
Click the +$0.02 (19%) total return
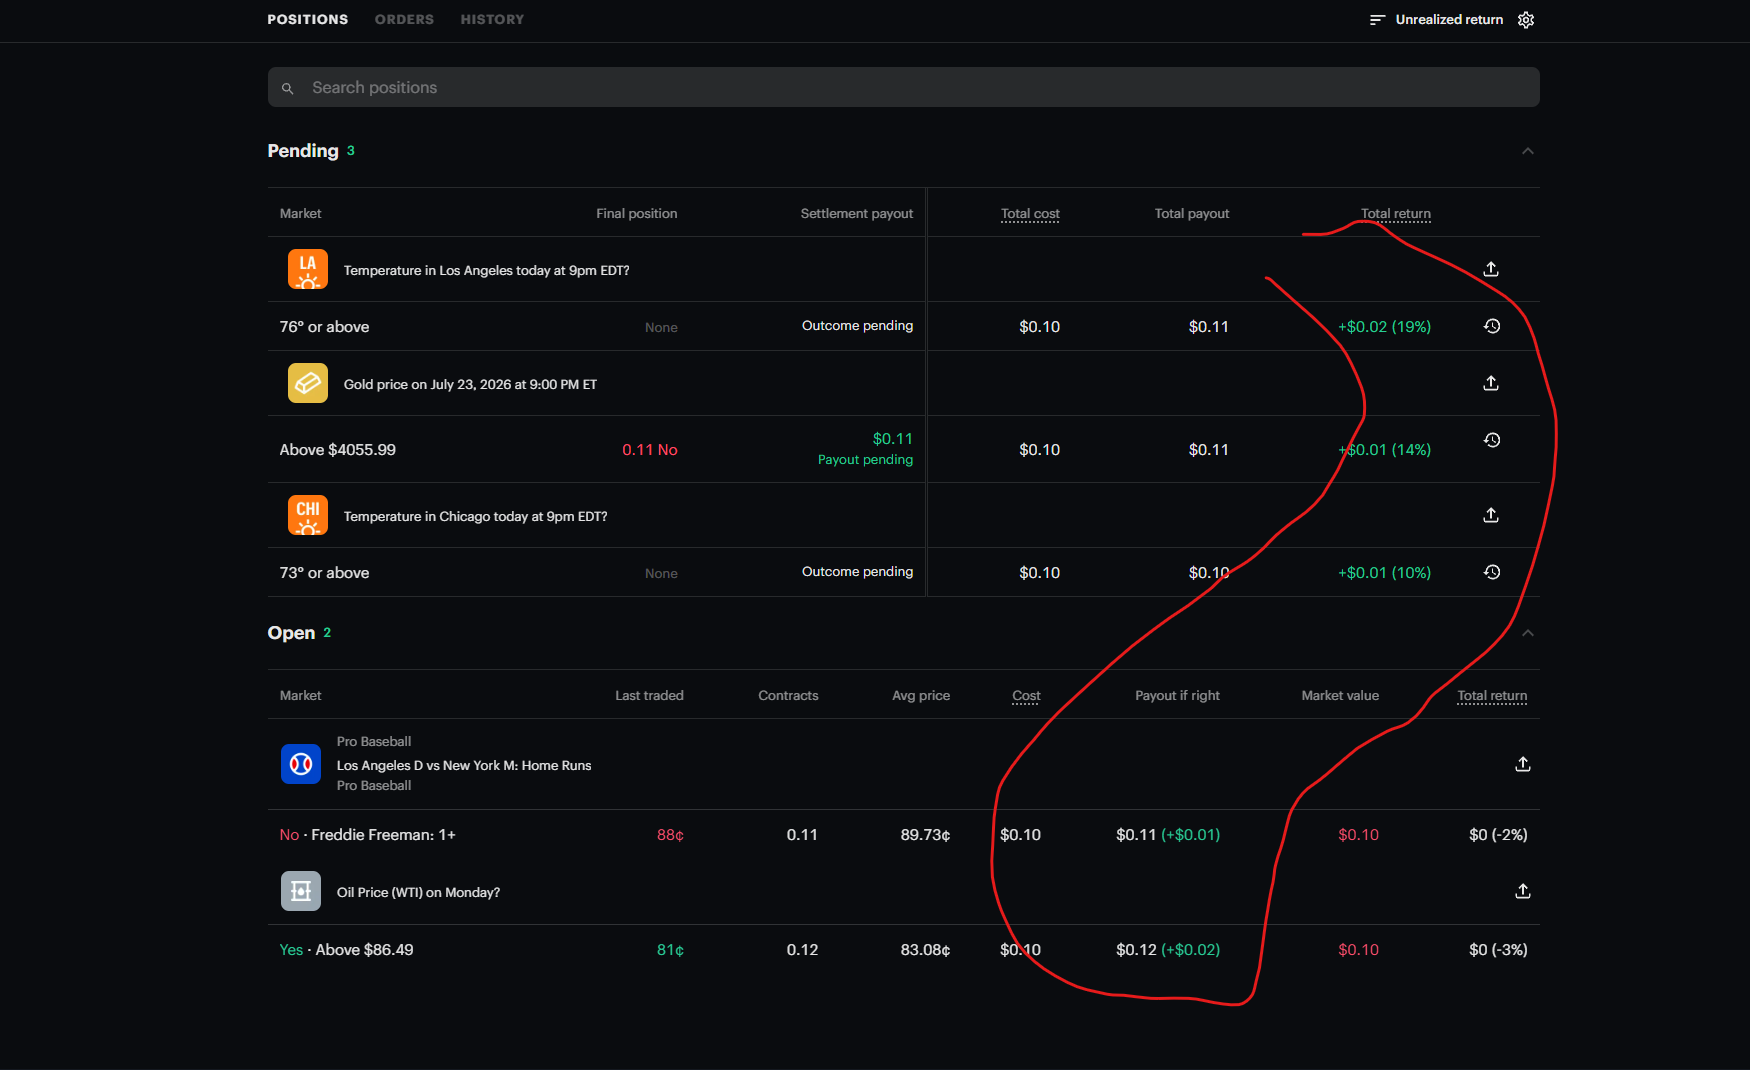pos(1384,327)
